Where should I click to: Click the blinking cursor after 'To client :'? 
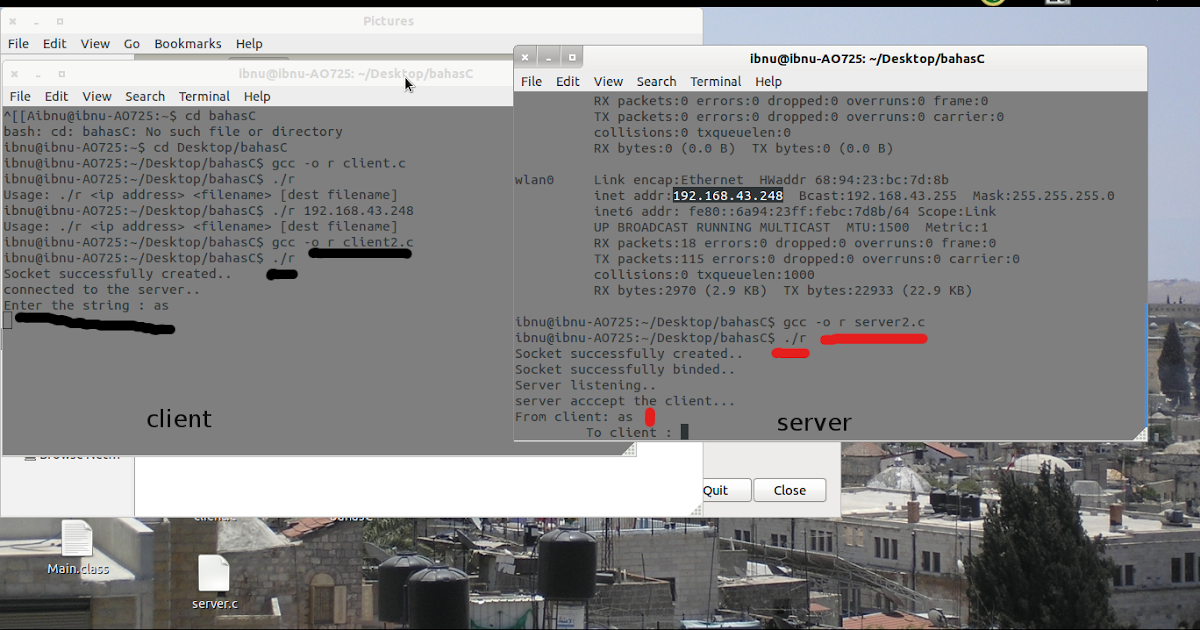683,430
